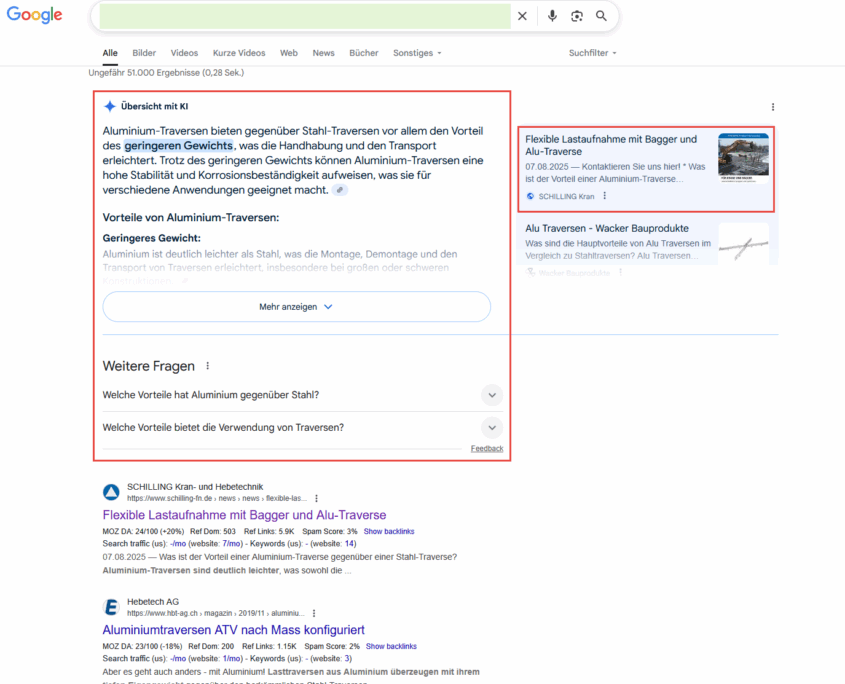
Task: Open three-dot menu next to SCHILLING Kran source
Action: (605, 196)
